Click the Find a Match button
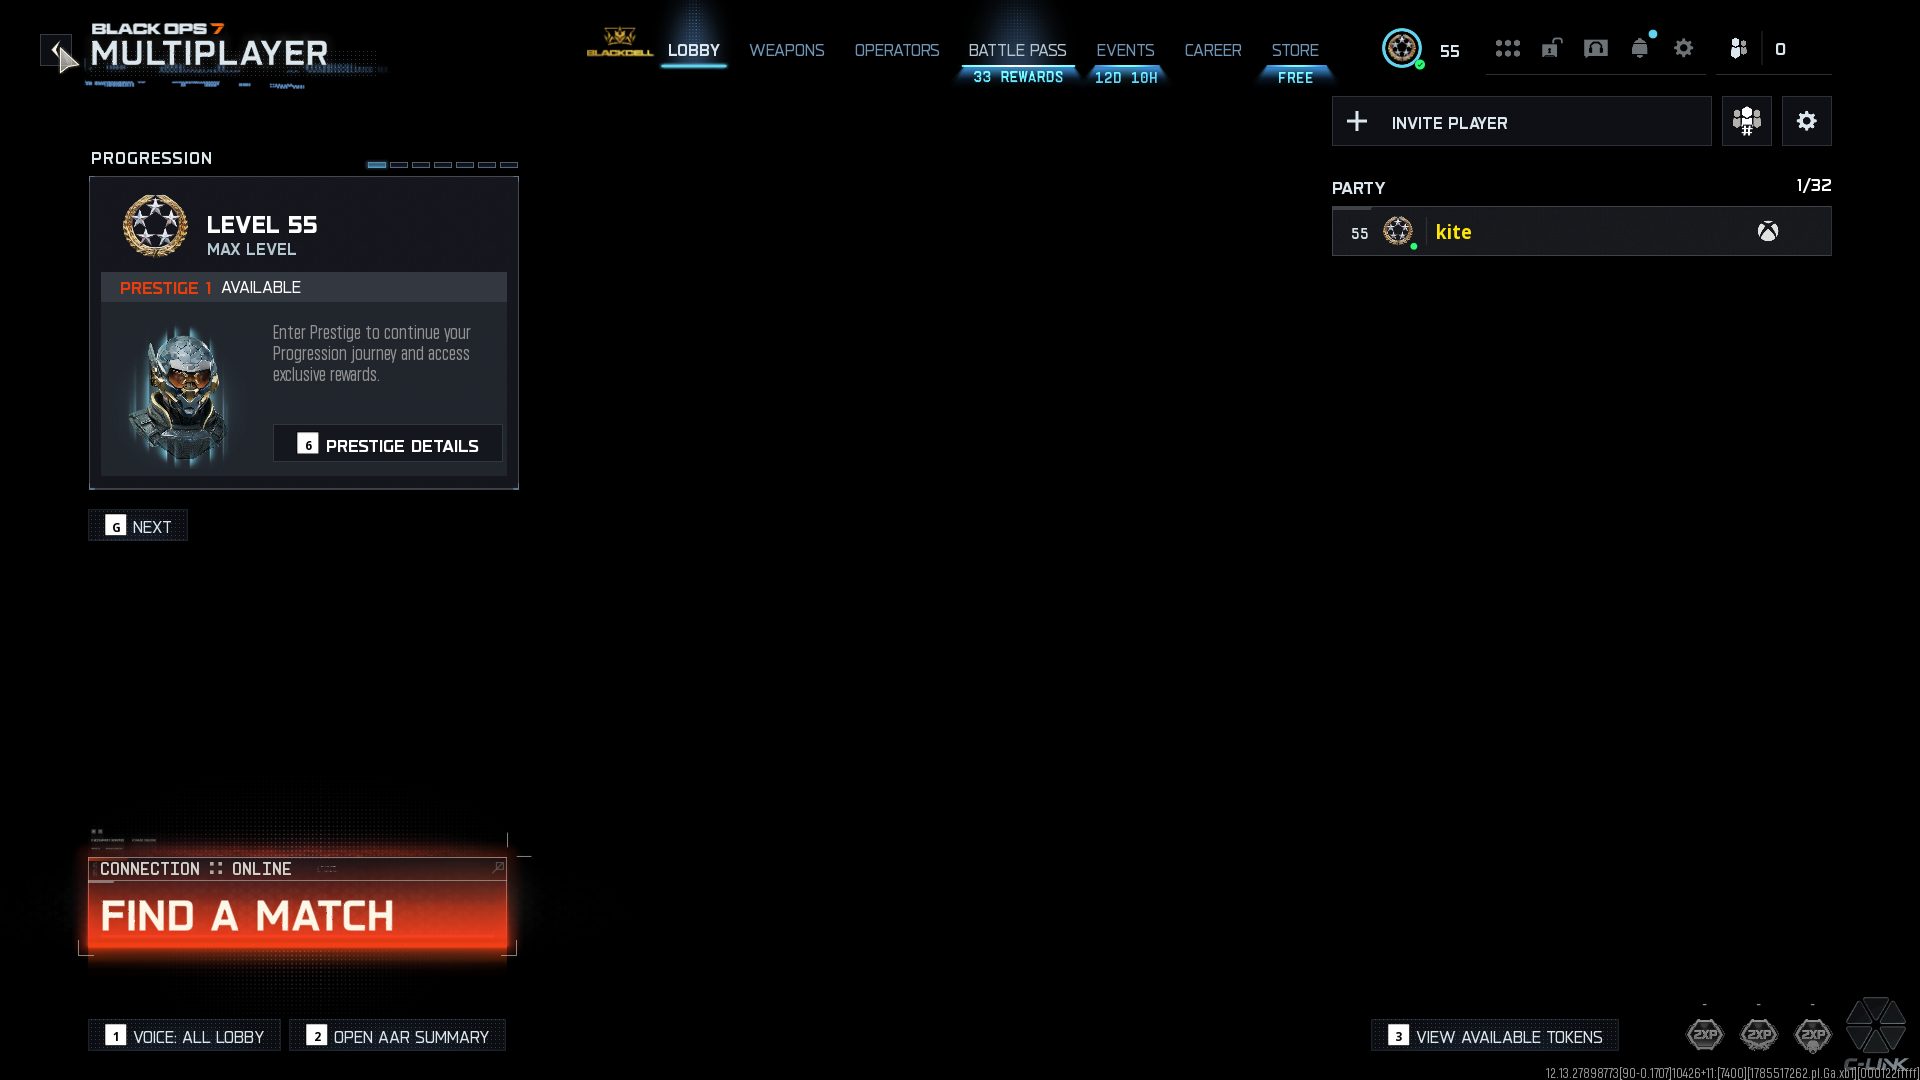The width and height of the screenshot is (1920, 1080). (297, 915)
